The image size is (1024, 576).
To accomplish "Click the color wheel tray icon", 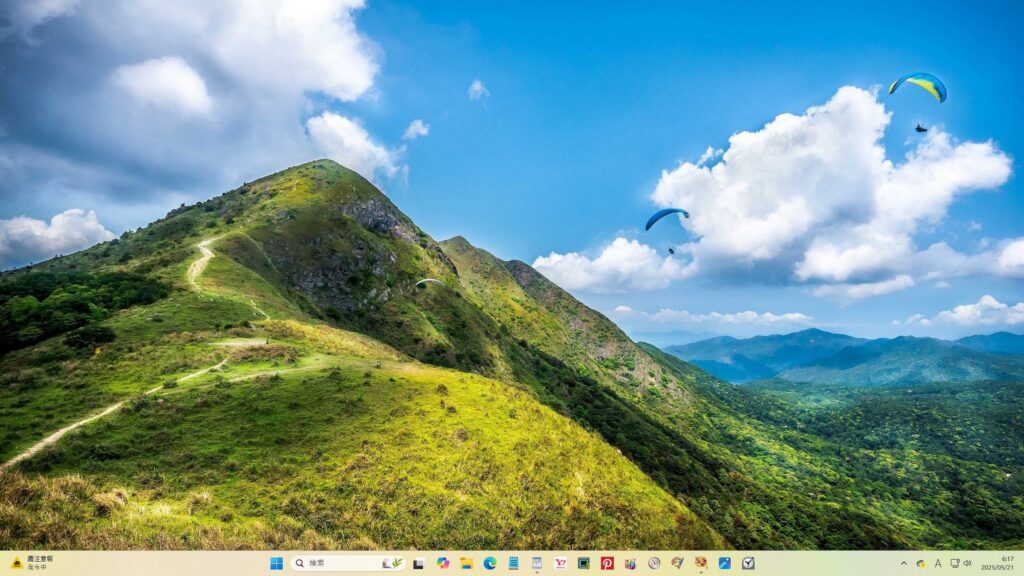I will [x=920, y=563].
